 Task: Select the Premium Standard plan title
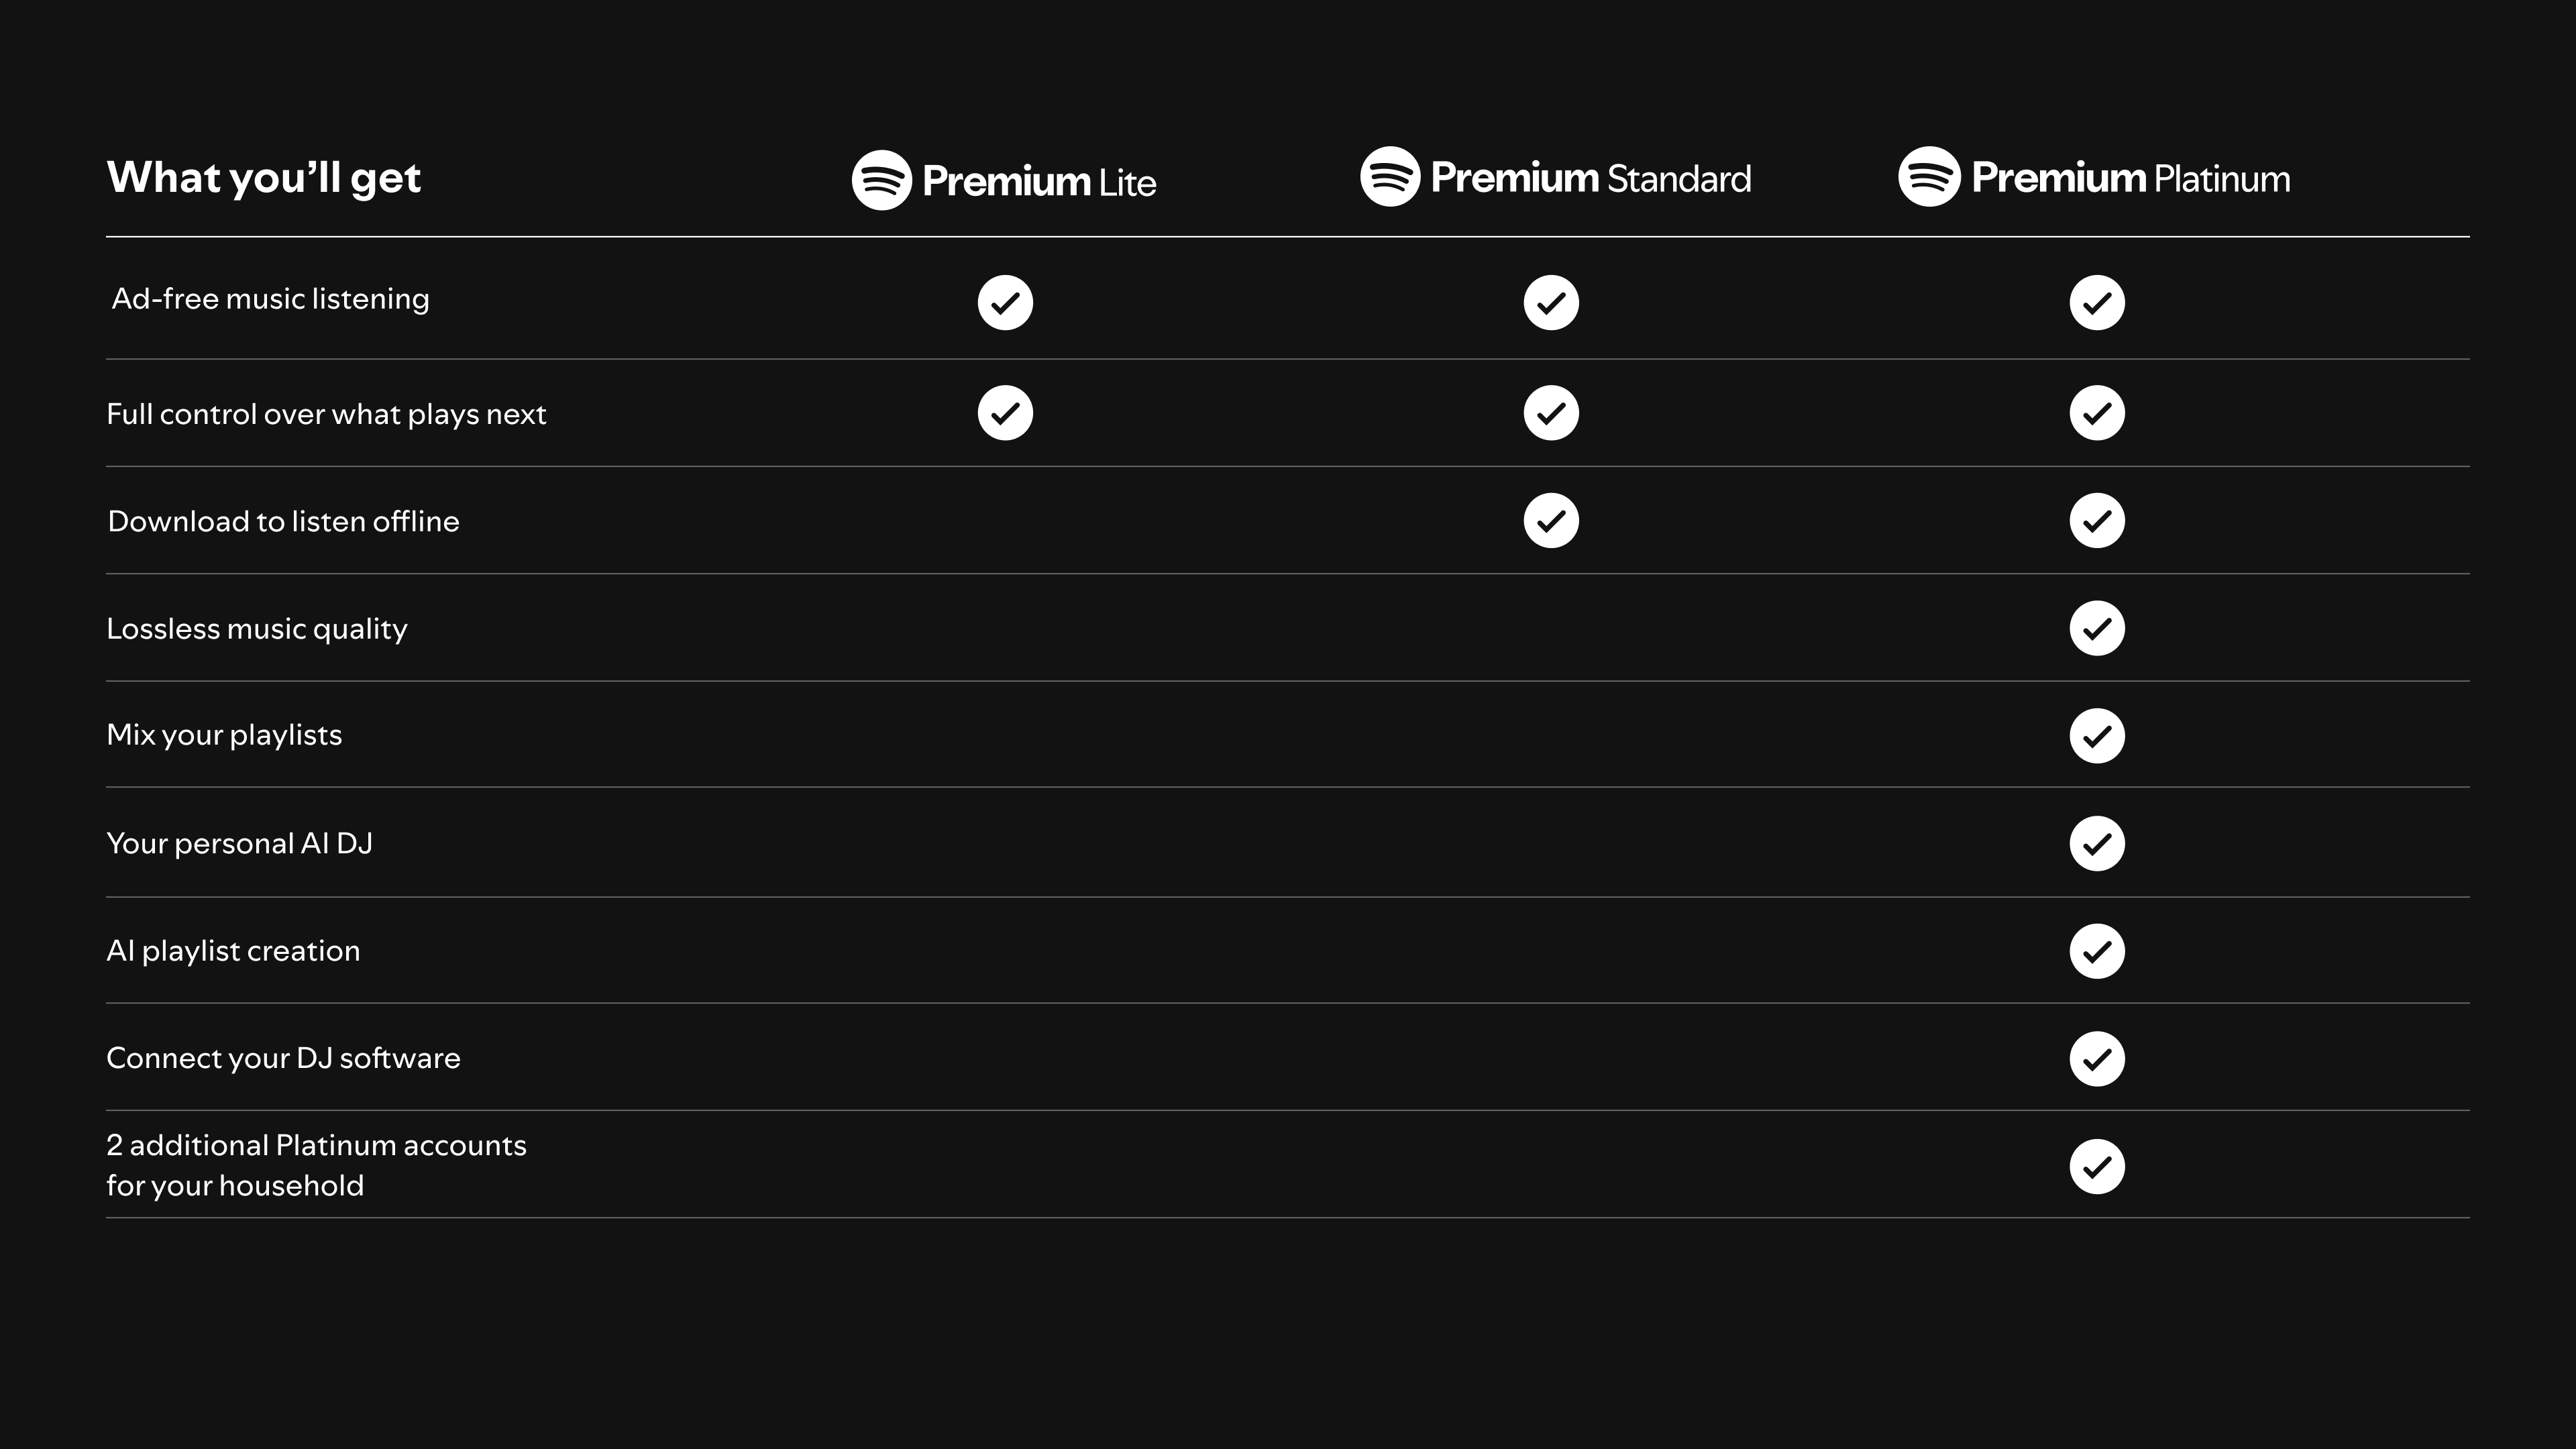1590,178
